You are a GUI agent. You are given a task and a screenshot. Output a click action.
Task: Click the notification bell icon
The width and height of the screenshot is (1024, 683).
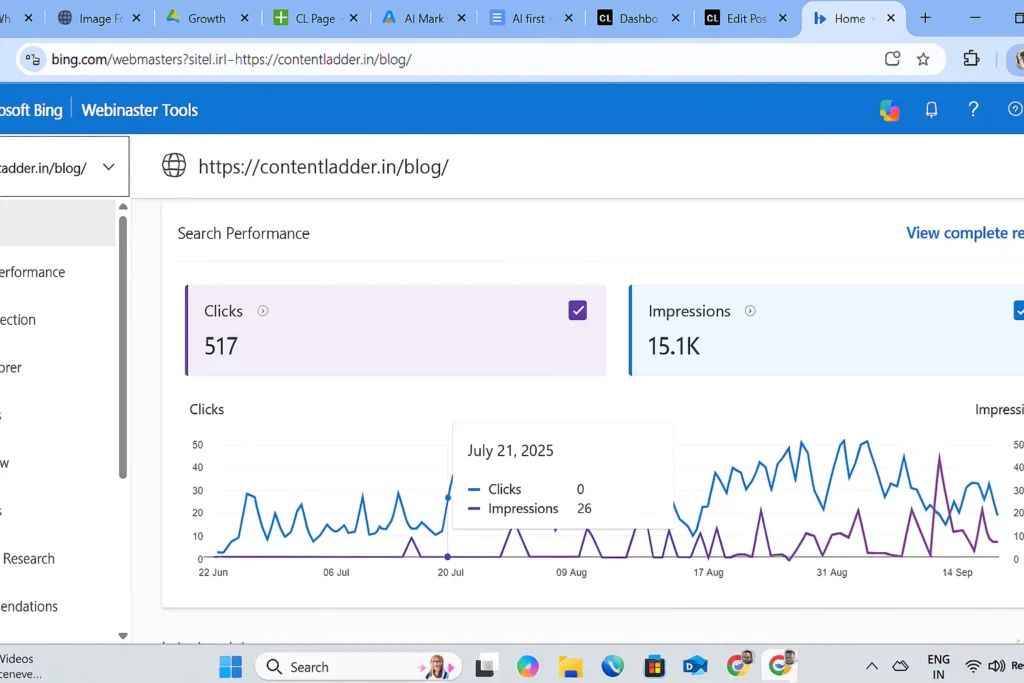click(x=931, y=110)
